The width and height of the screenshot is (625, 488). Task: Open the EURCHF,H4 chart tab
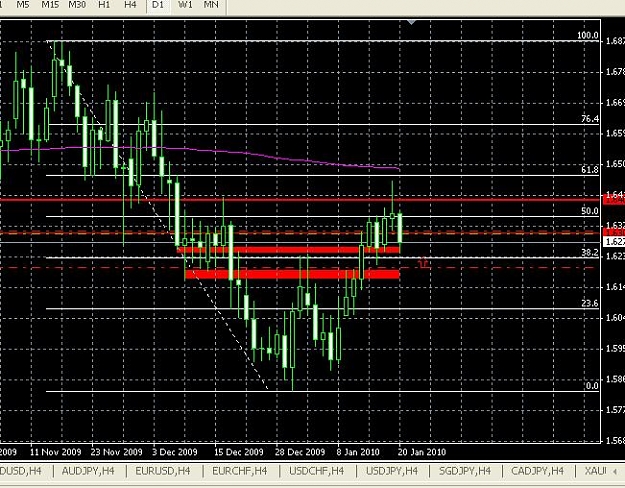point(240,471)
